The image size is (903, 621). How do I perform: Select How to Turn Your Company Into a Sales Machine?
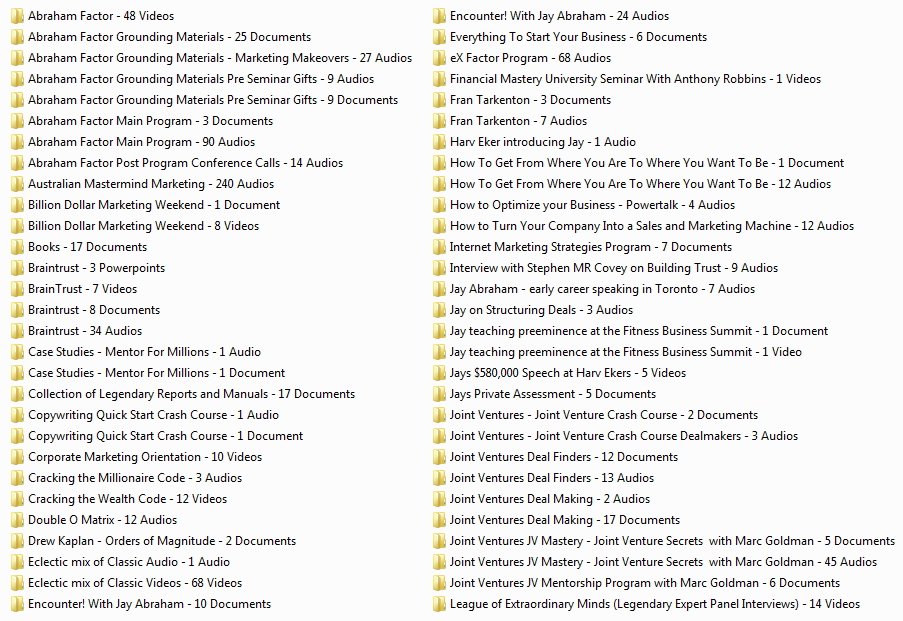click(x=652, y=226)
